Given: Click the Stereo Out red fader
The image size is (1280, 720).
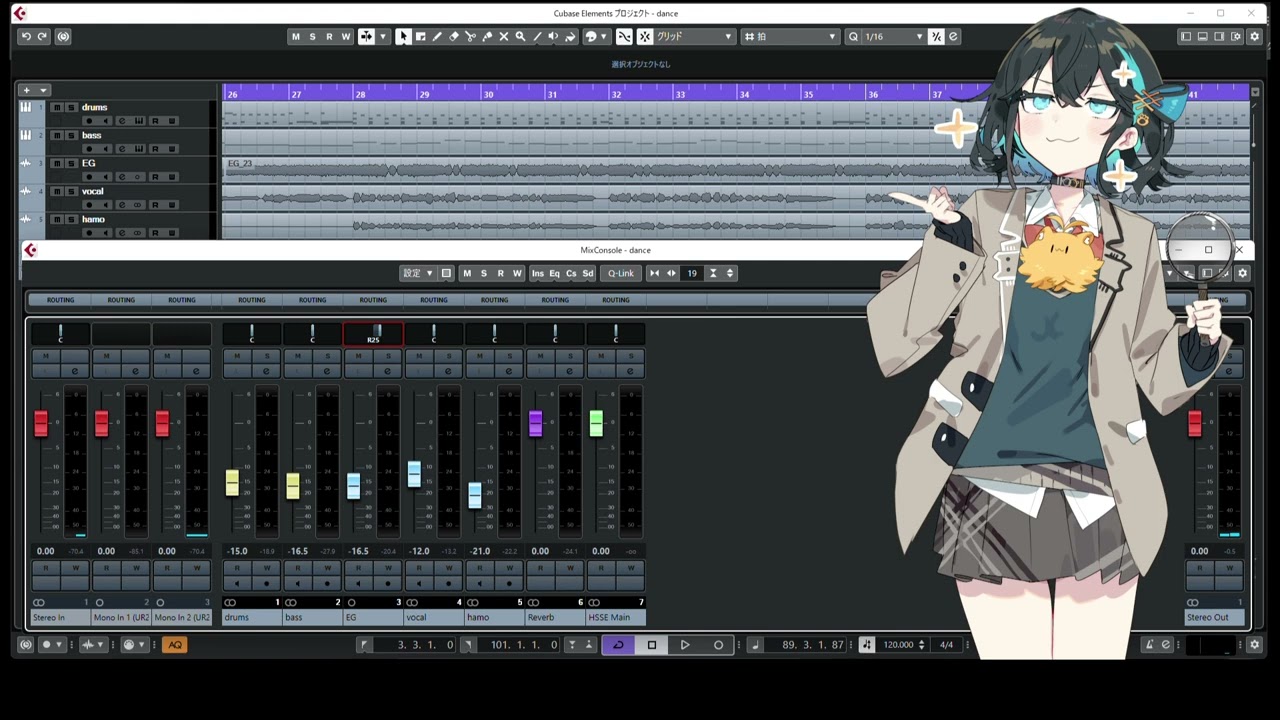Looking at the screenshot, I should pyautogui.click(x=1194, y=423).
